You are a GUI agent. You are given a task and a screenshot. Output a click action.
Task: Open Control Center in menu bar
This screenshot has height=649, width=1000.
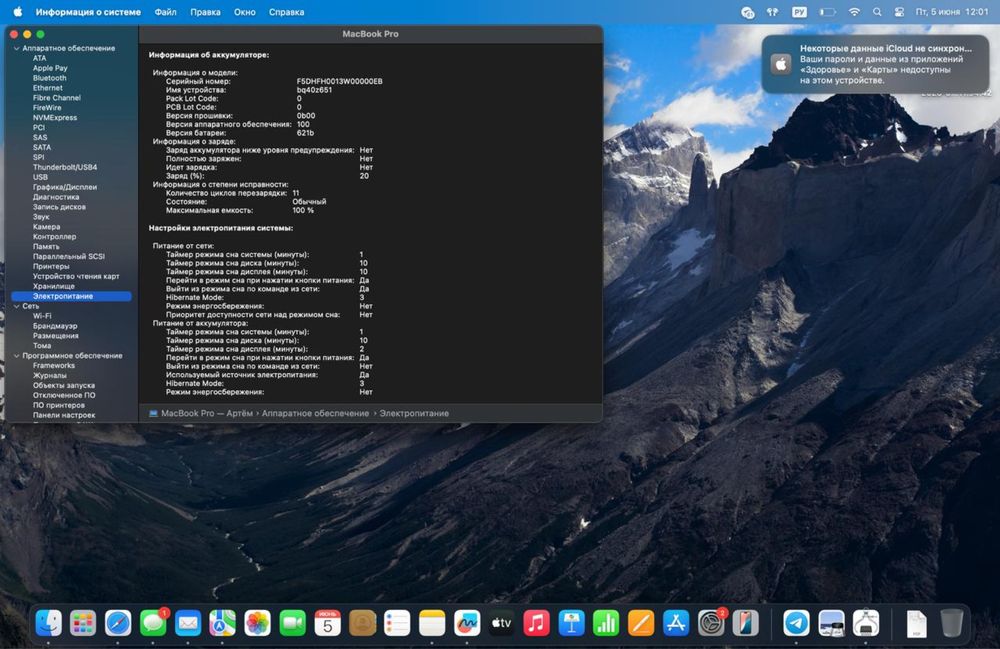tap(899, 11)
